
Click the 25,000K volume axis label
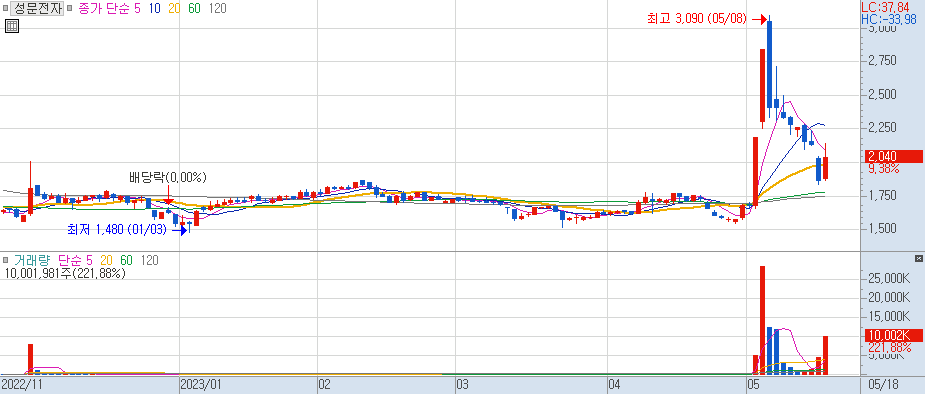coord(890,278)
